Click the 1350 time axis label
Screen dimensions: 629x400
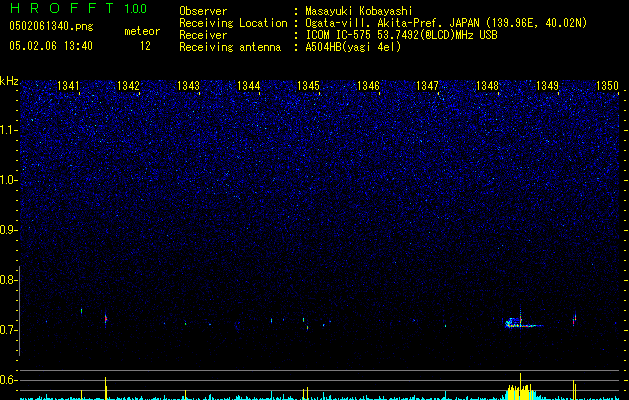coord(607,85)
